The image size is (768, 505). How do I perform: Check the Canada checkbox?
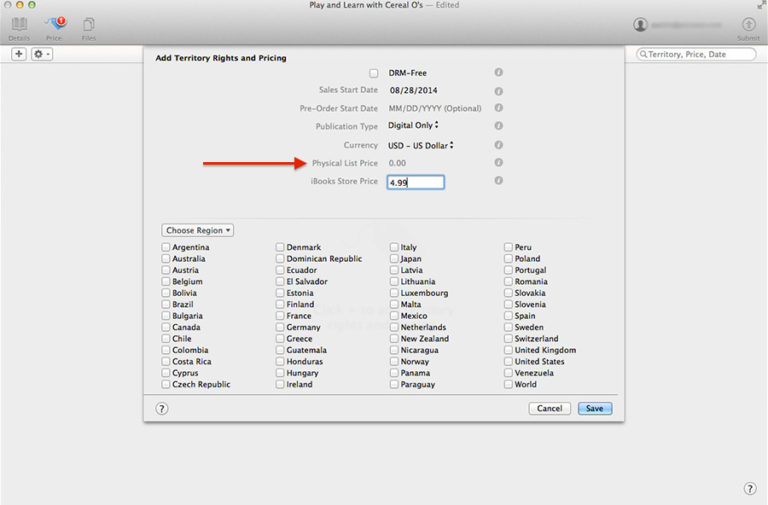point(166,327)
